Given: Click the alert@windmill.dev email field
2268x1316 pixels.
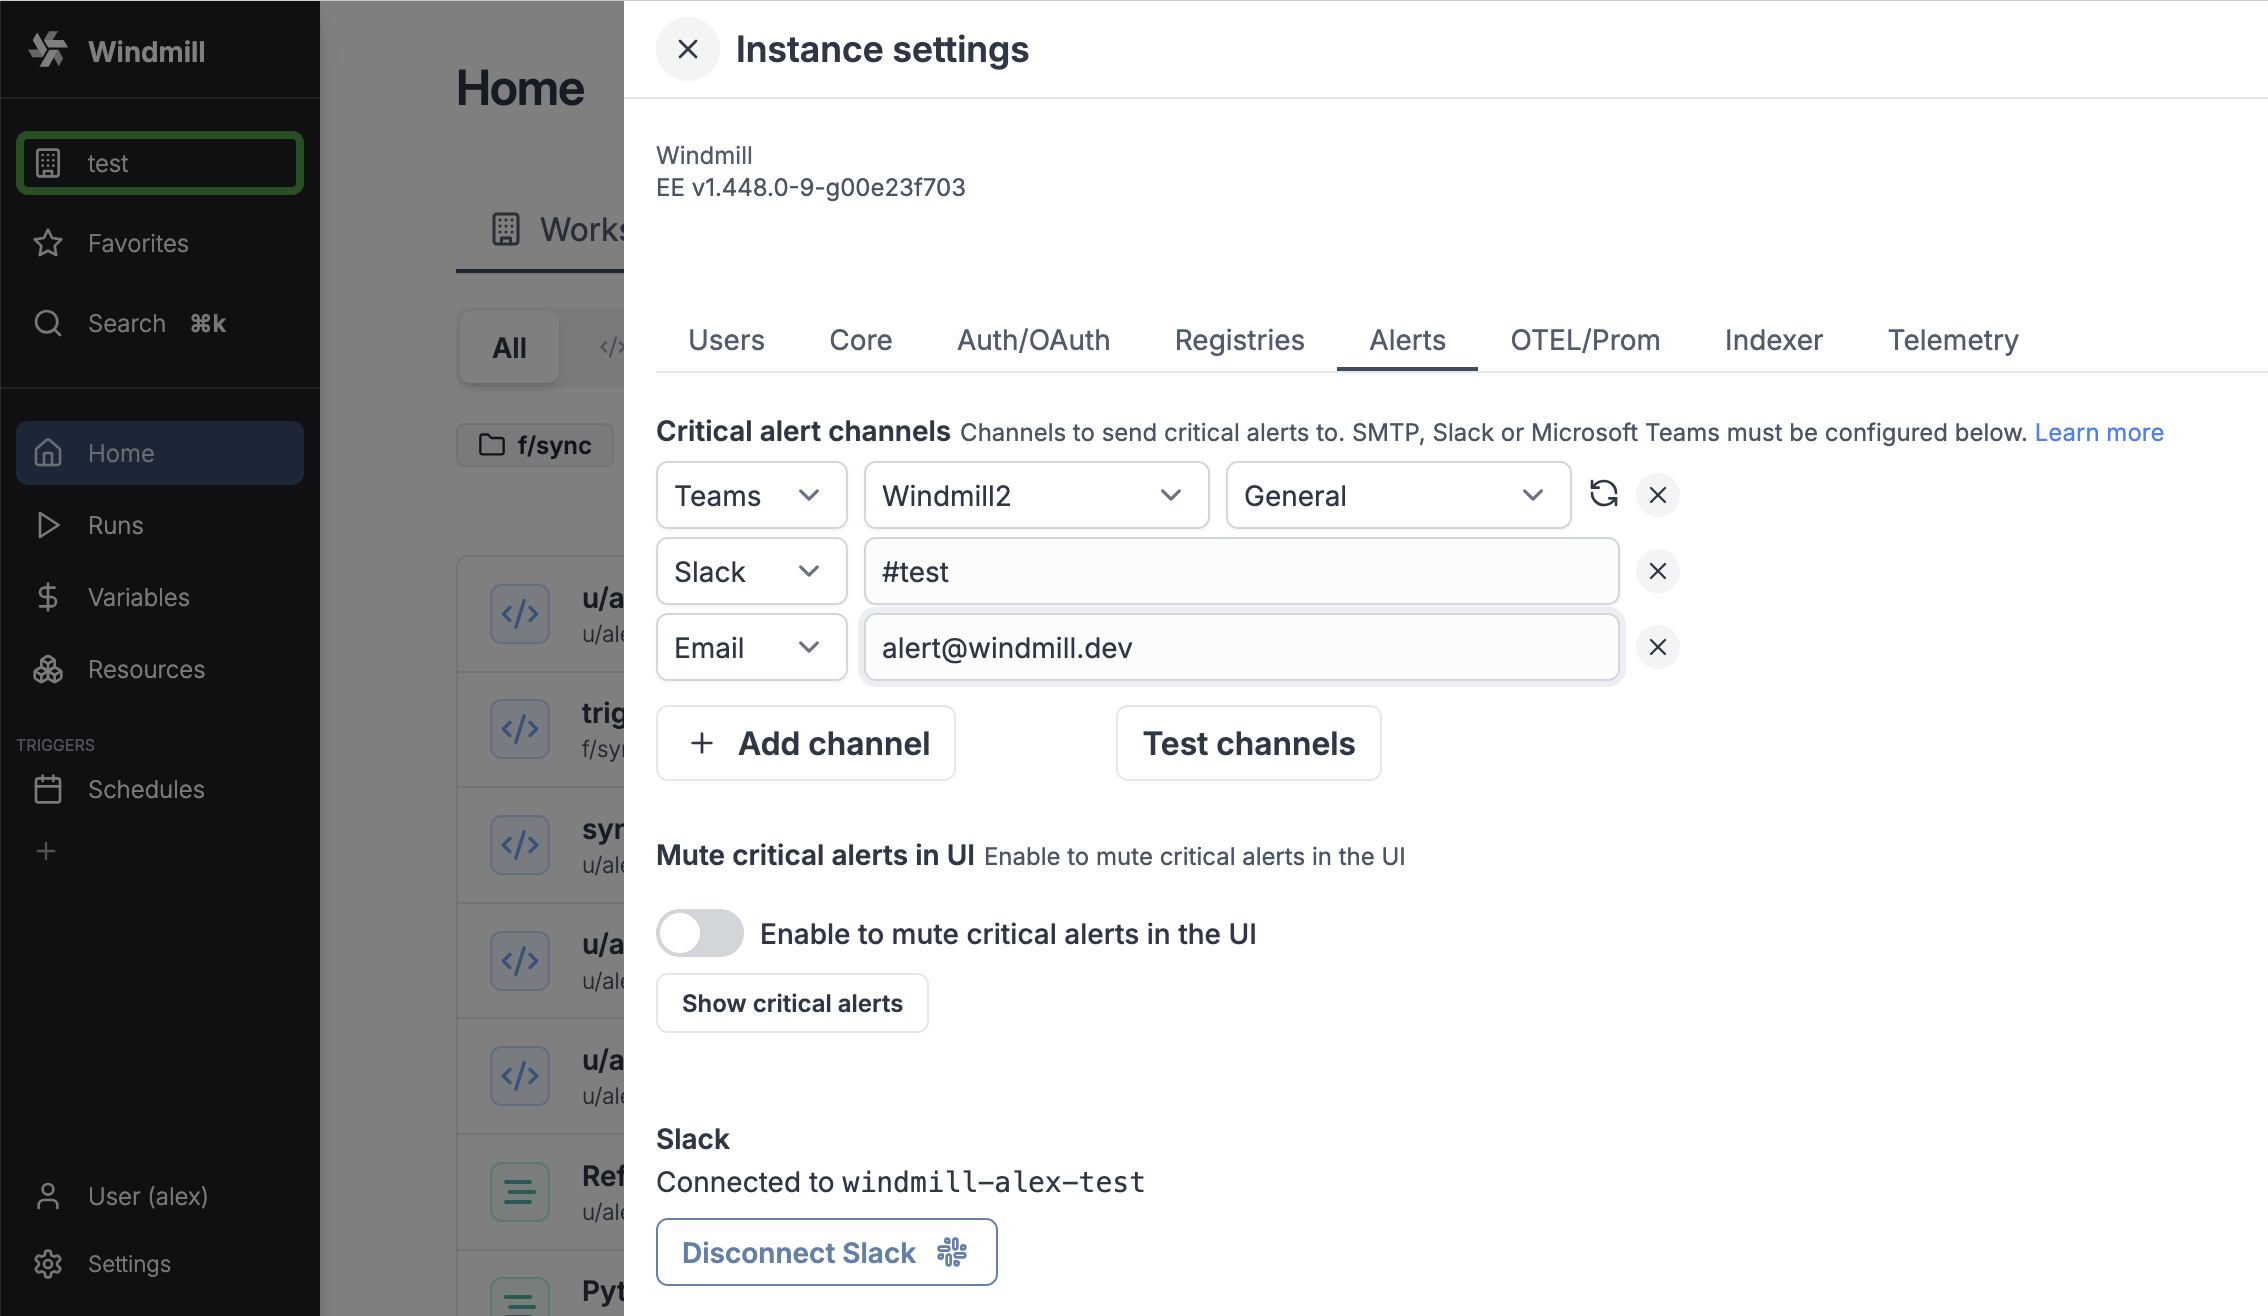Looking at the screenshot, I should [x=1240, y=647].
